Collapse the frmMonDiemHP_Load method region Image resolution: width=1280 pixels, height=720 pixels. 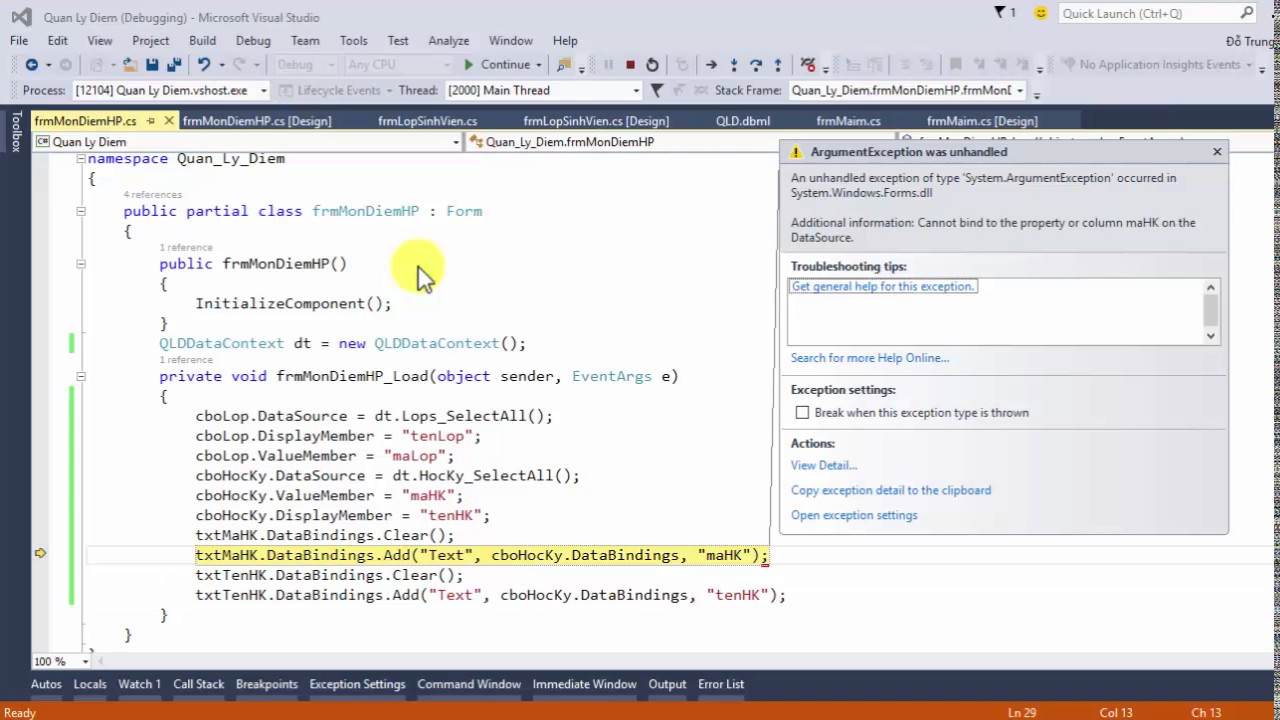[x=81, y=377]
